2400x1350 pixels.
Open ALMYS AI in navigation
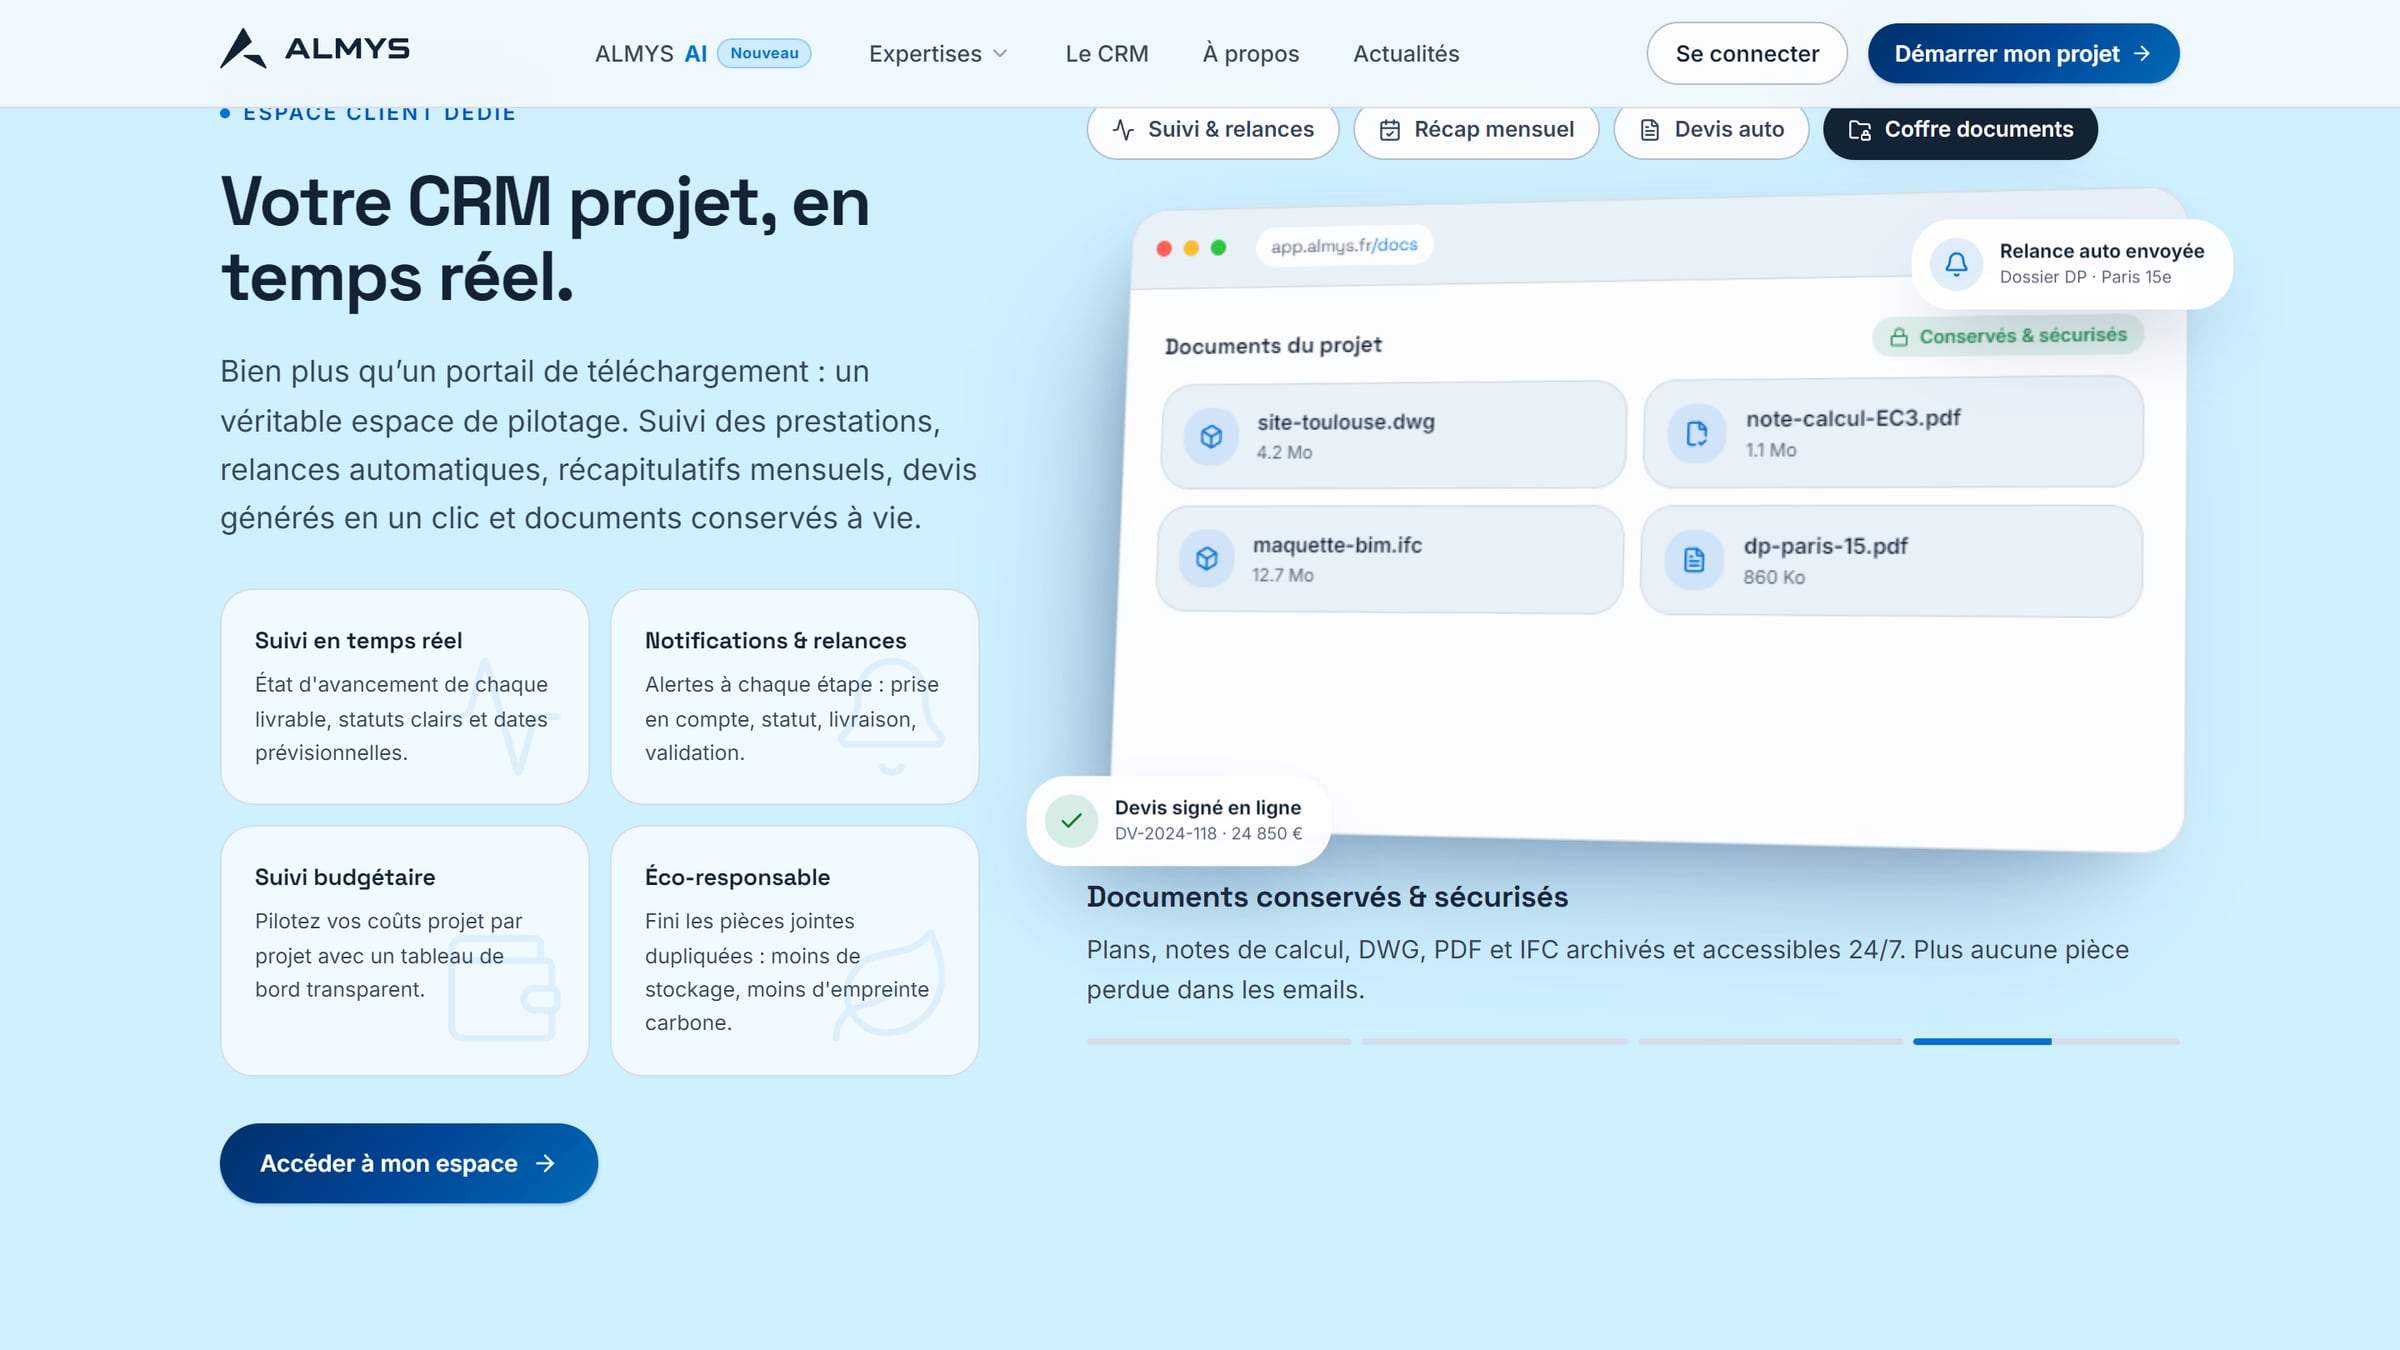(x=702, y=54)
